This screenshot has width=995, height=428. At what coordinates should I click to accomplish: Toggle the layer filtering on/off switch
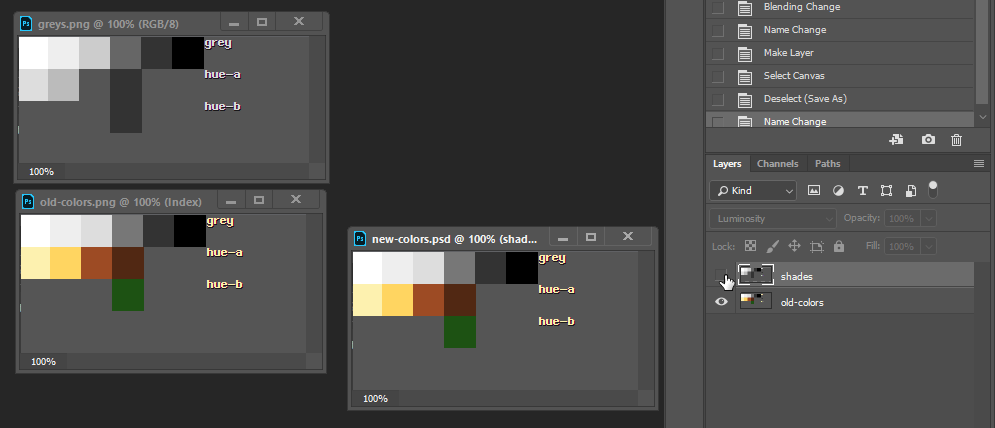tap(933, 188)
